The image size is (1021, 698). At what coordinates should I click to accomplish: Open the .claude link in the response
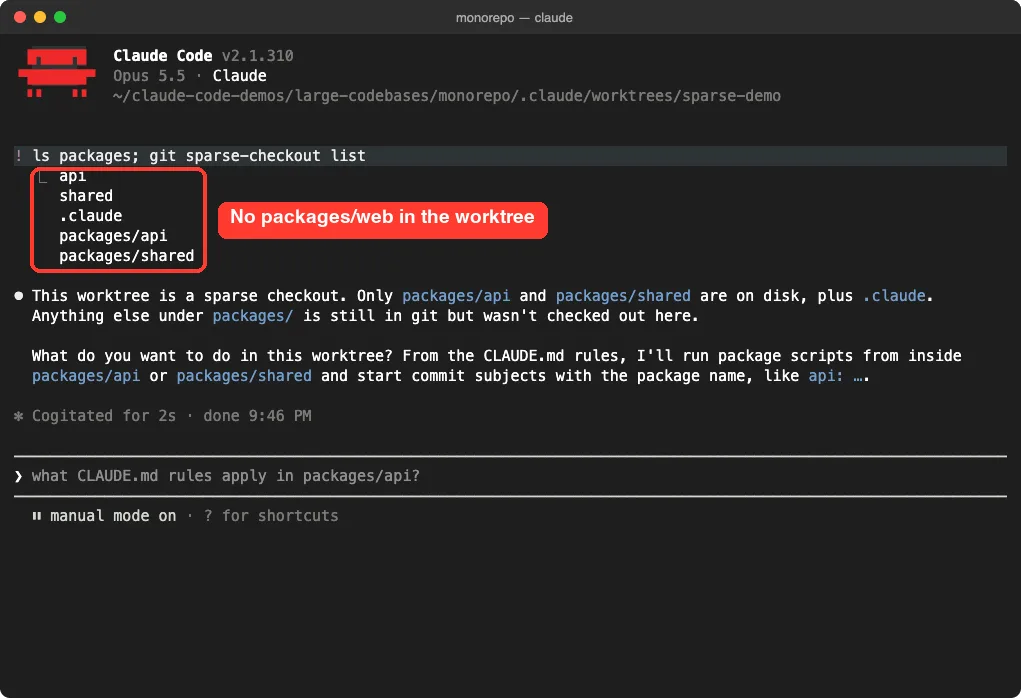click(x=894, y=296)
